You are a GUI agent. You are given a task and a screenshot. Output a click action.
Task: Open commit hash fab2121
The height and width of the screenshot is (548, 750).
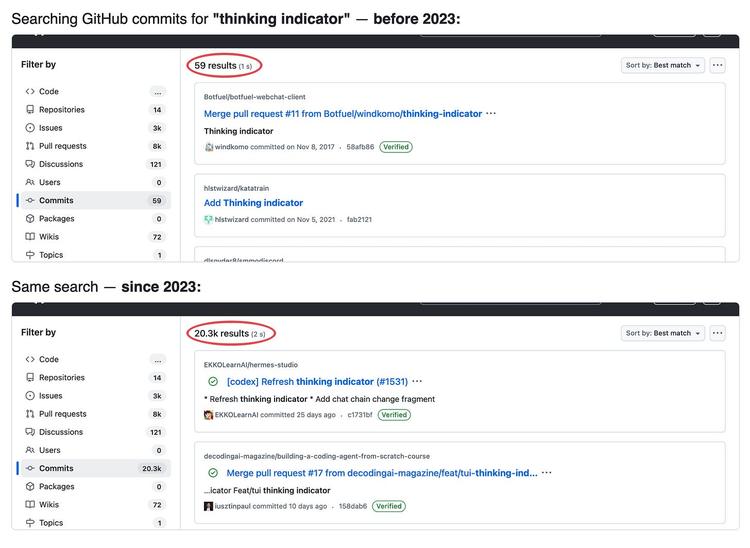pos(359,219)
